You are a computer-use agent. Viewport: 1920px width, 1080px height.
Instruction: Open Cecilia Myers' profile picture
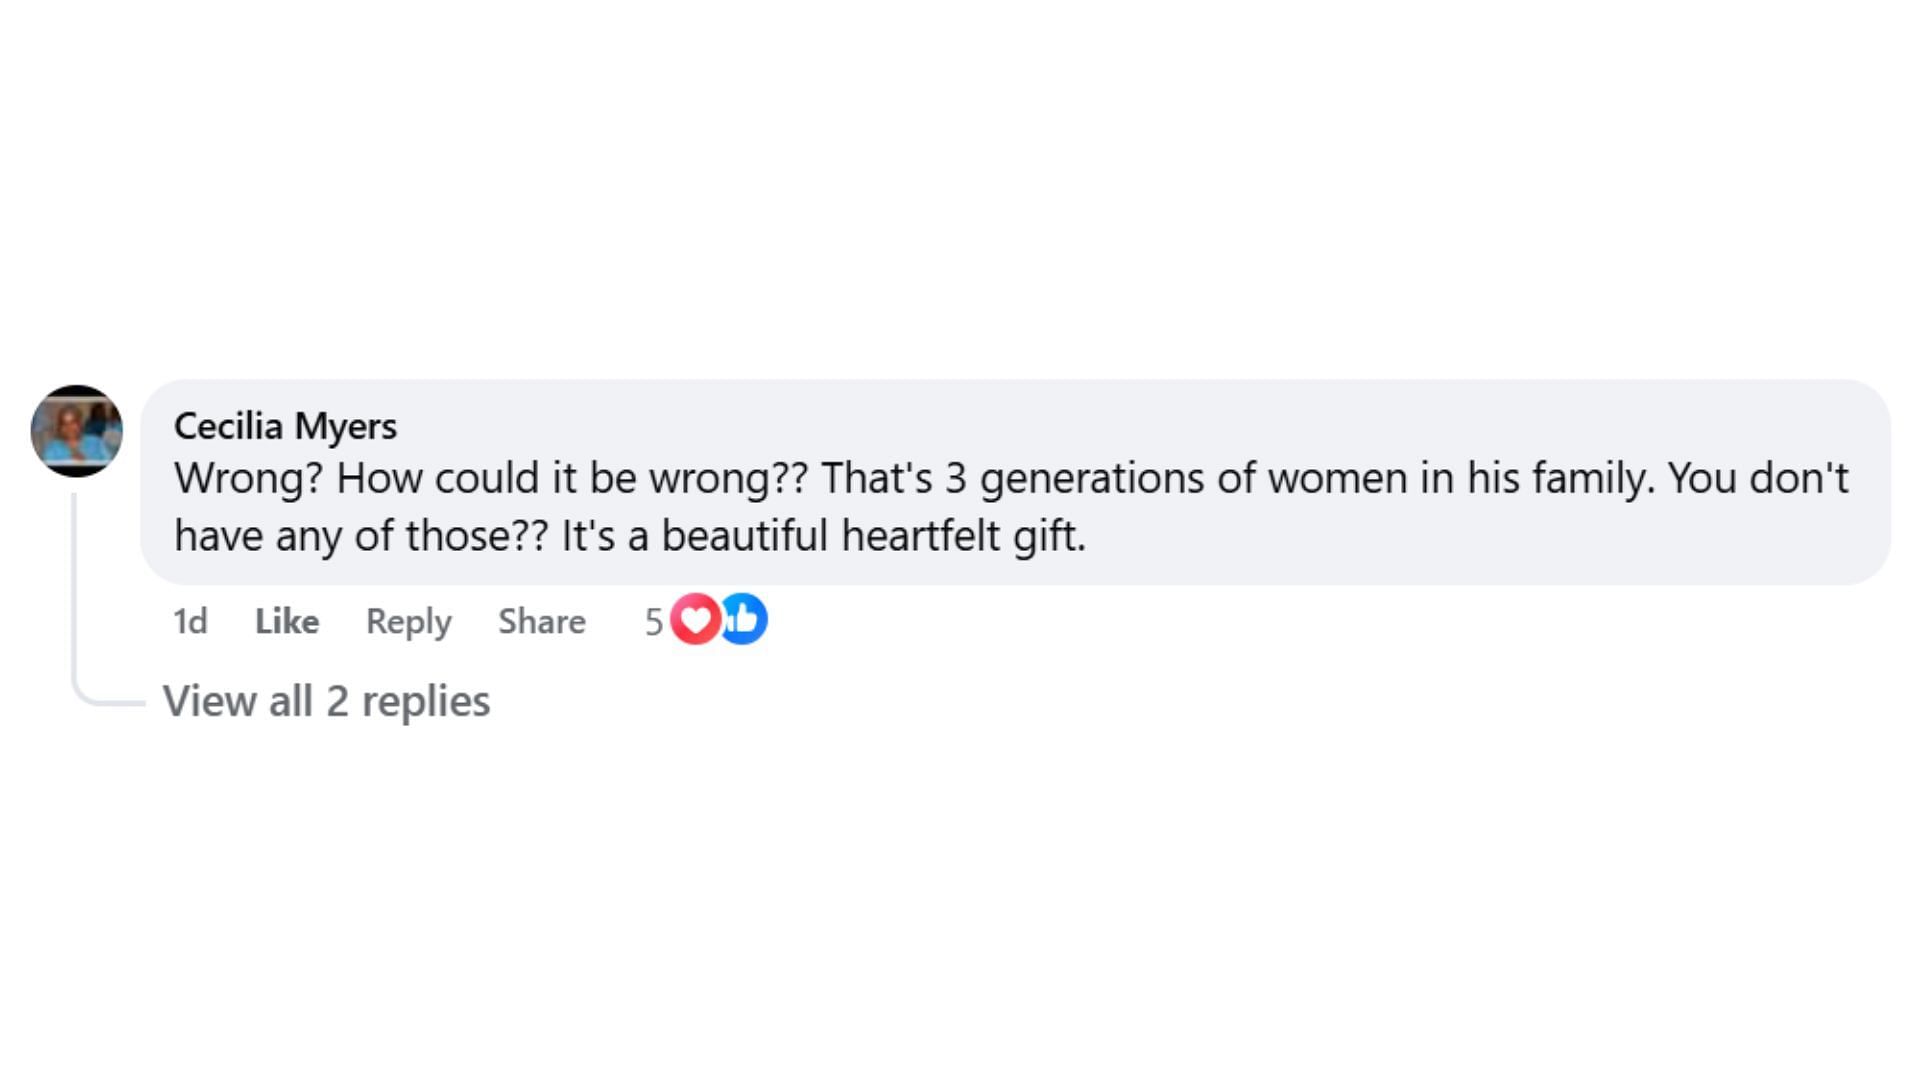[x=77, y=431]
